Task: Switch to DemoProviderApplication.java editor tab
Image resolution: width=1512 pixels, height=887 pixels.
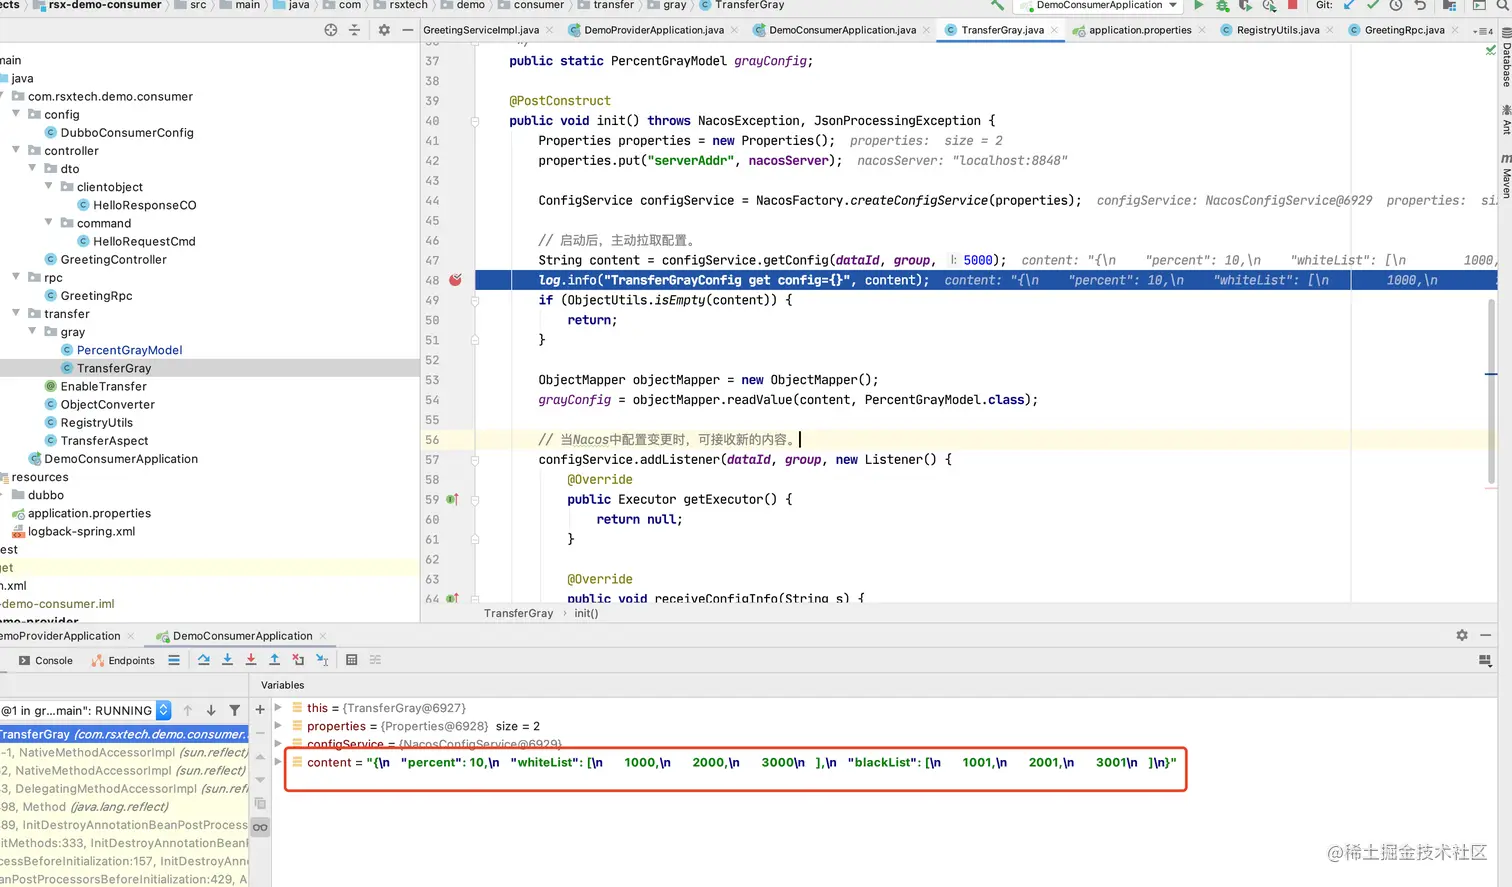Action: pos(654,30)
